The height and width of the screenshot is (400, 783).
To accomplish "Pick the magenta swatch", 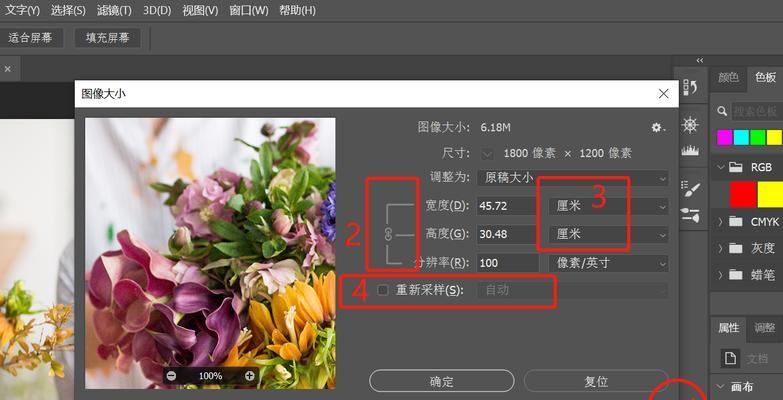I will pyautogui.click(x=725, y=137).
